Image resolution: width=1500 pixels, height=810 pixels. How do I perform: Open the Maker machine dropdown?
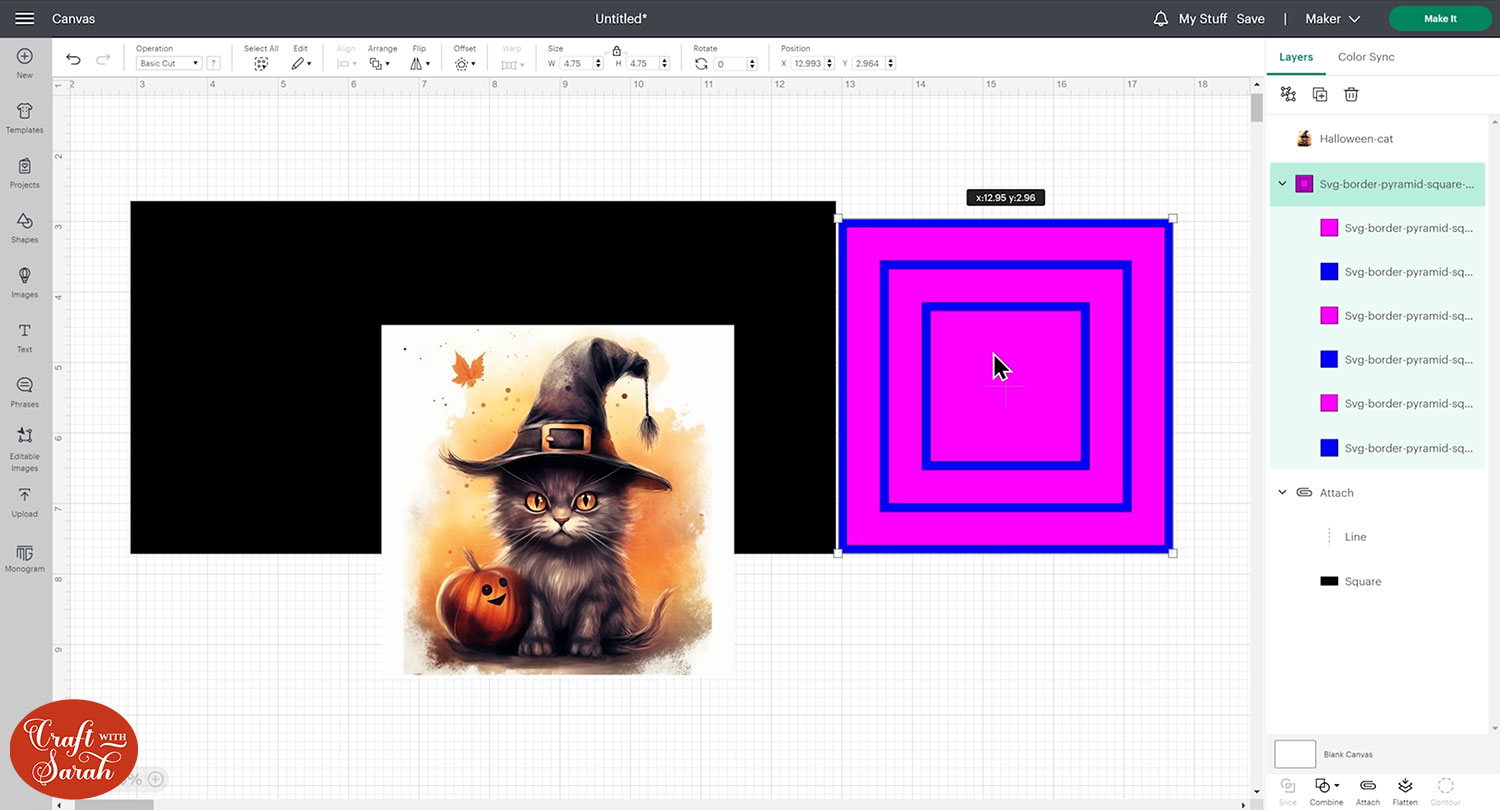pyautogui.click(x=1332, y=19)
